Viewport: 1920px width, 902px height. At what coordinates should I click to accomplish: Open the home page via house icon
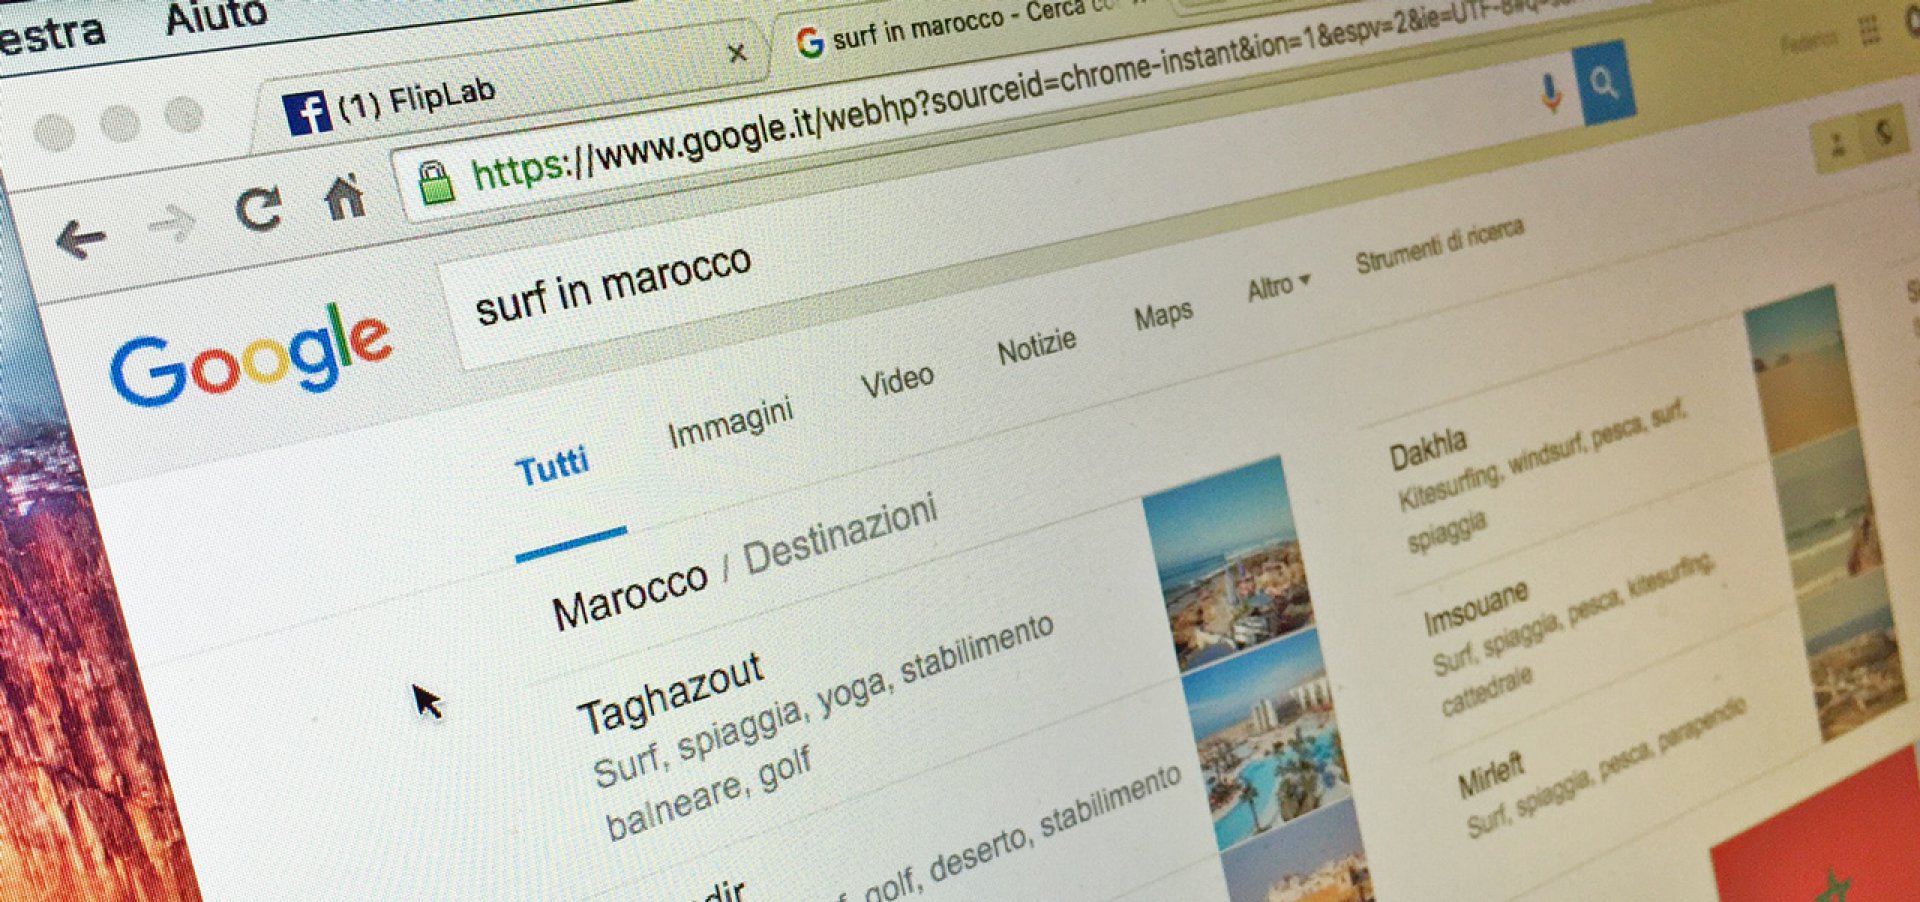(345, 195)
